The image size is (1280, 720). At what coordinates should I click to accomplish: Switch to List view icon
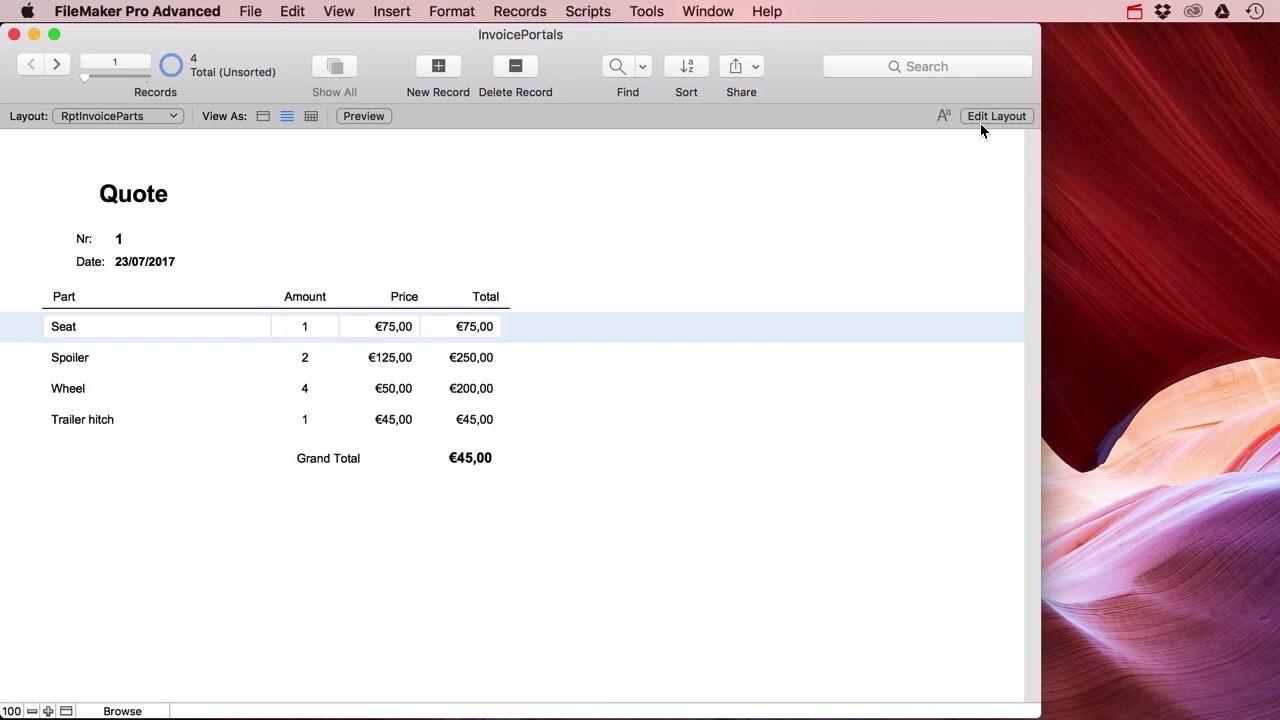tap(287, 116)
